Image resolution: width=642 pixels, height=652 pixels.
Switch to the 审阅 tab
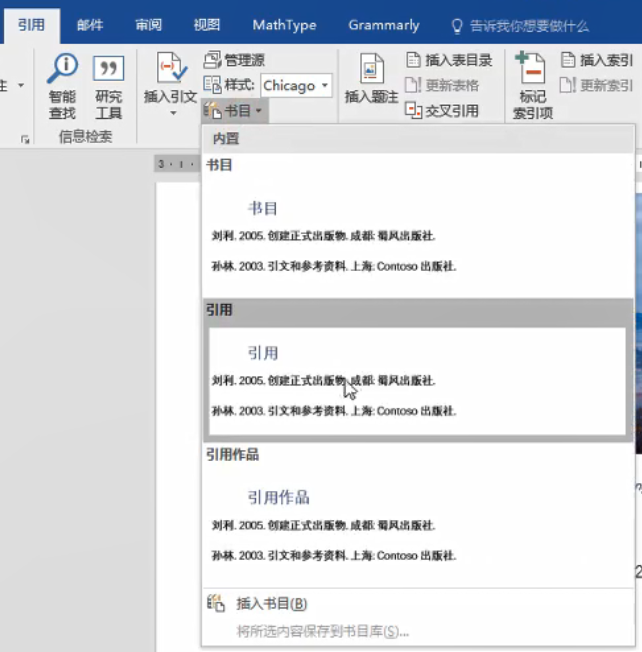pyautogui.click(x=148, y=25)
